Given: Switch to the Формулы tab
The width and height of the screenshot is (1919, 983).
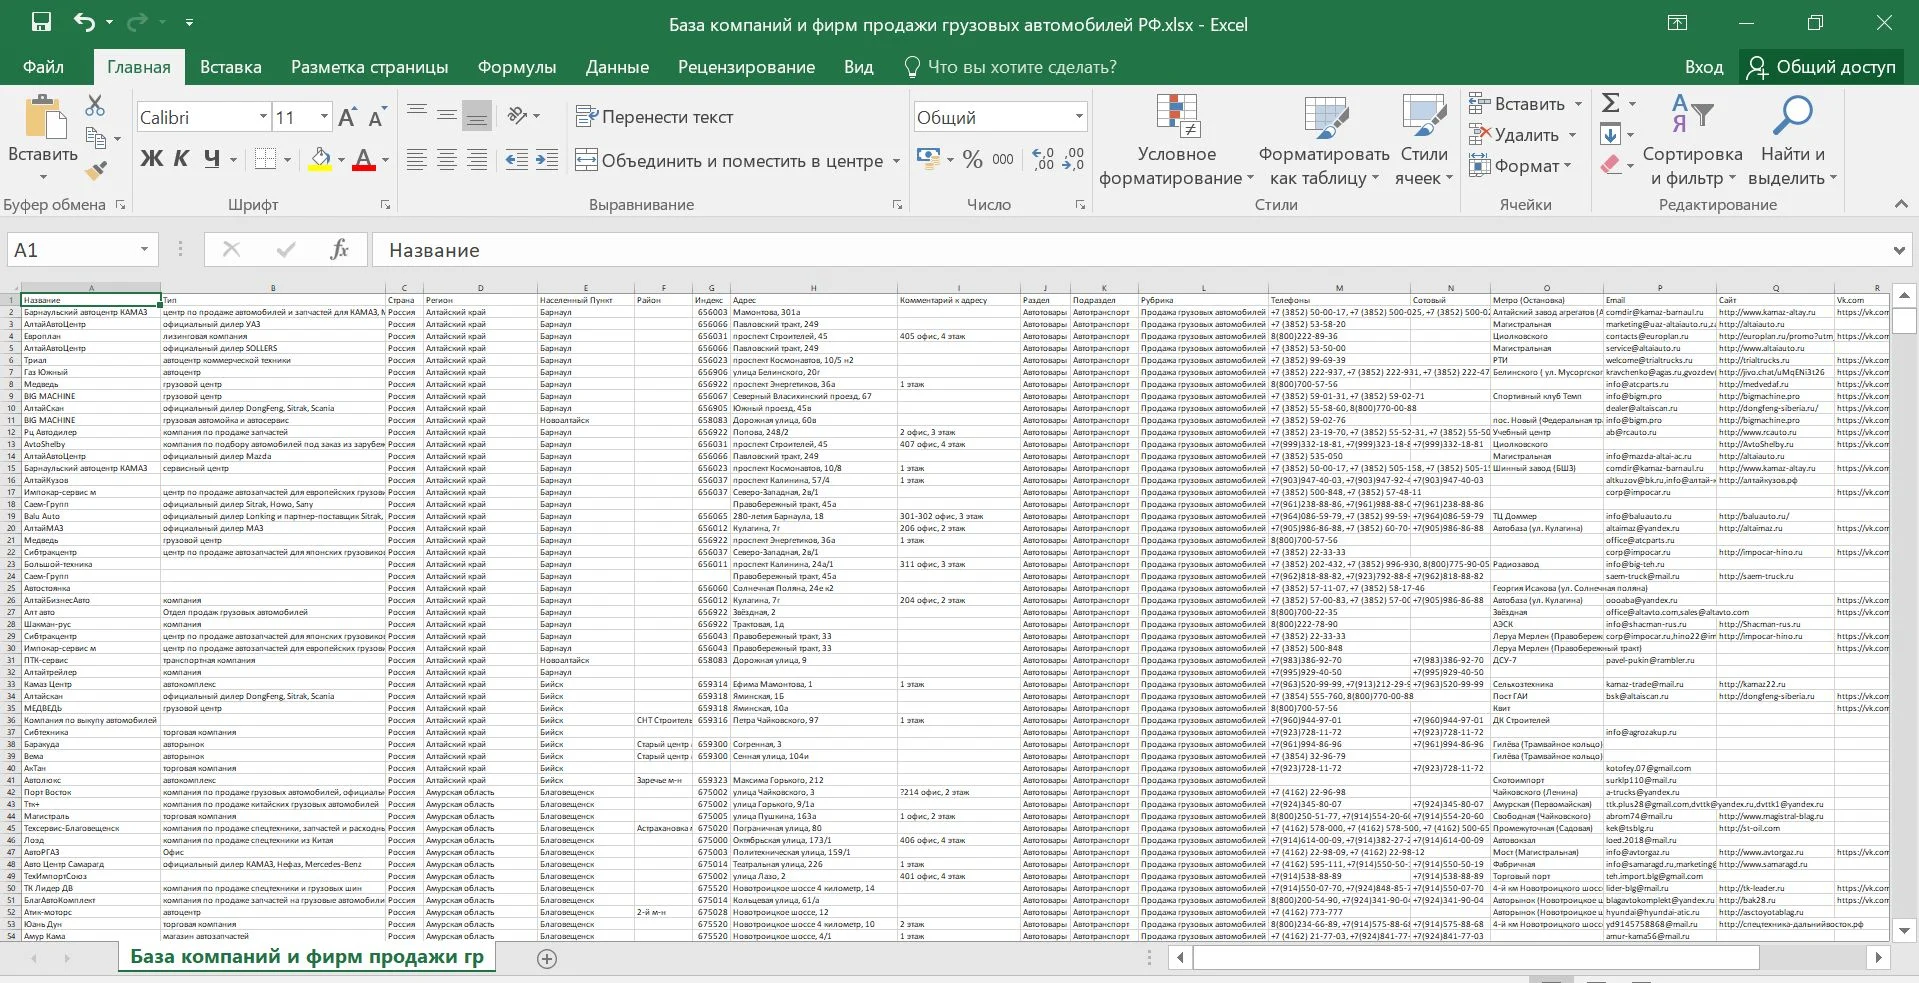Looking at the screenshot, I should (x=516, y=67).
